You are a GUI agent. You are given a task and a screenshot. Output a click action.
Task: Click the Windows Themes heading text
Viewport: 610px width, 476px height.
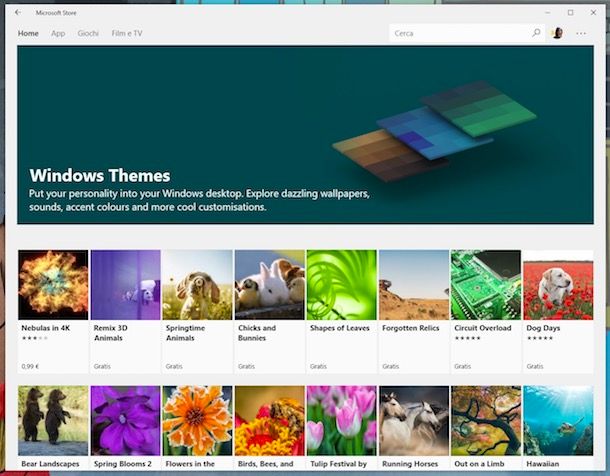point(100,175)
